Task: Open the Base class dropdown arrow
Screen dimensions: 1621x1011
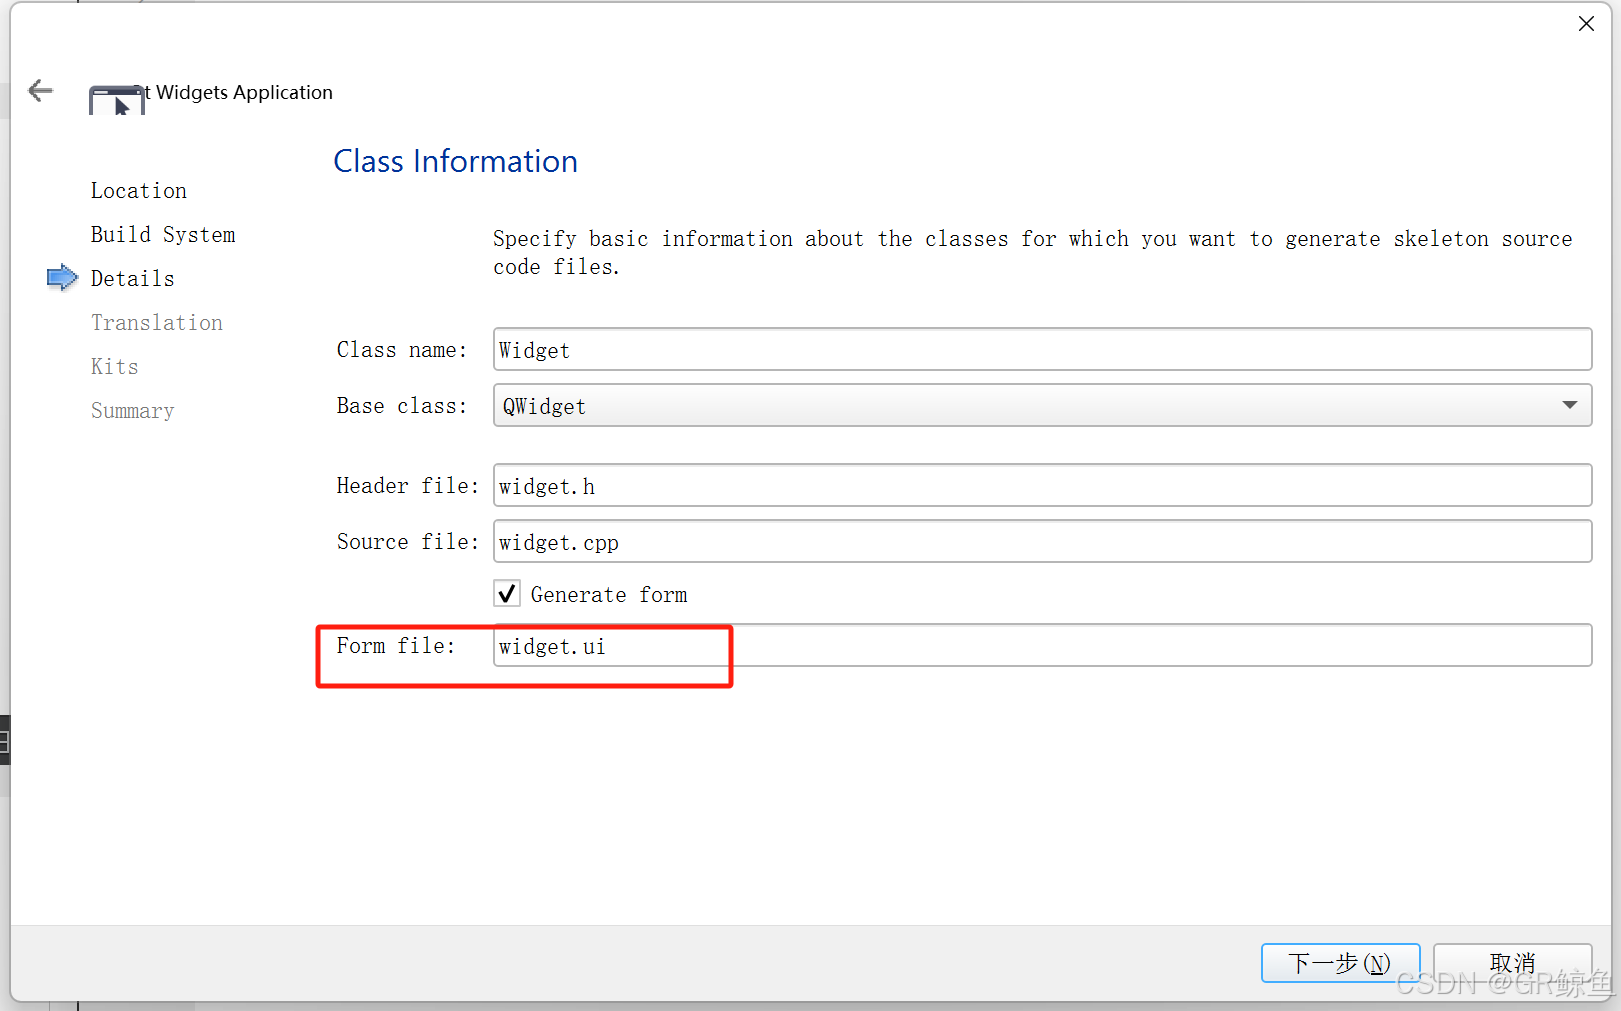Action: 1569,405
